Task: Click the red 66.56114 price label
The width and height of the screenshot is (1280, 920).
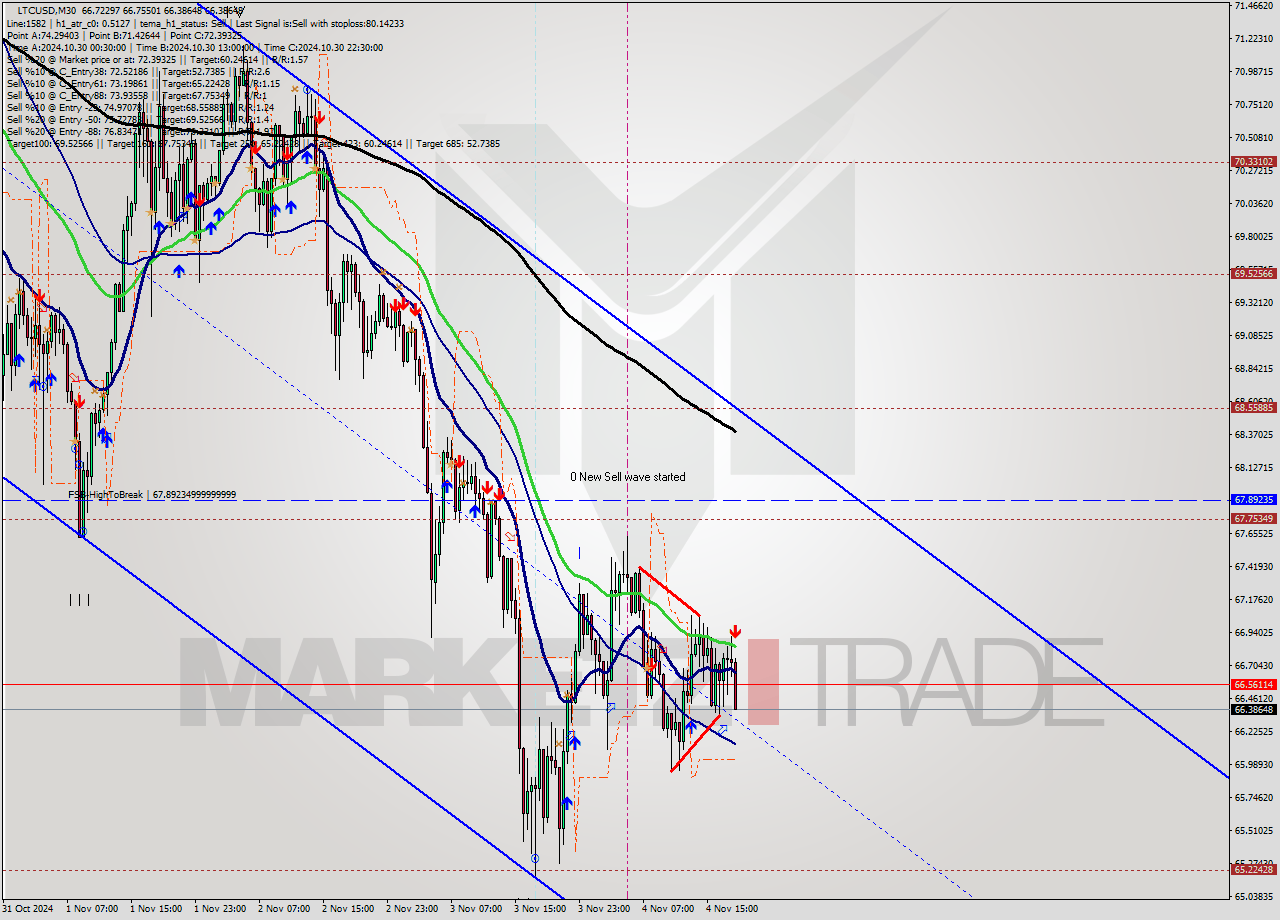Action: tap(1254, 684)
